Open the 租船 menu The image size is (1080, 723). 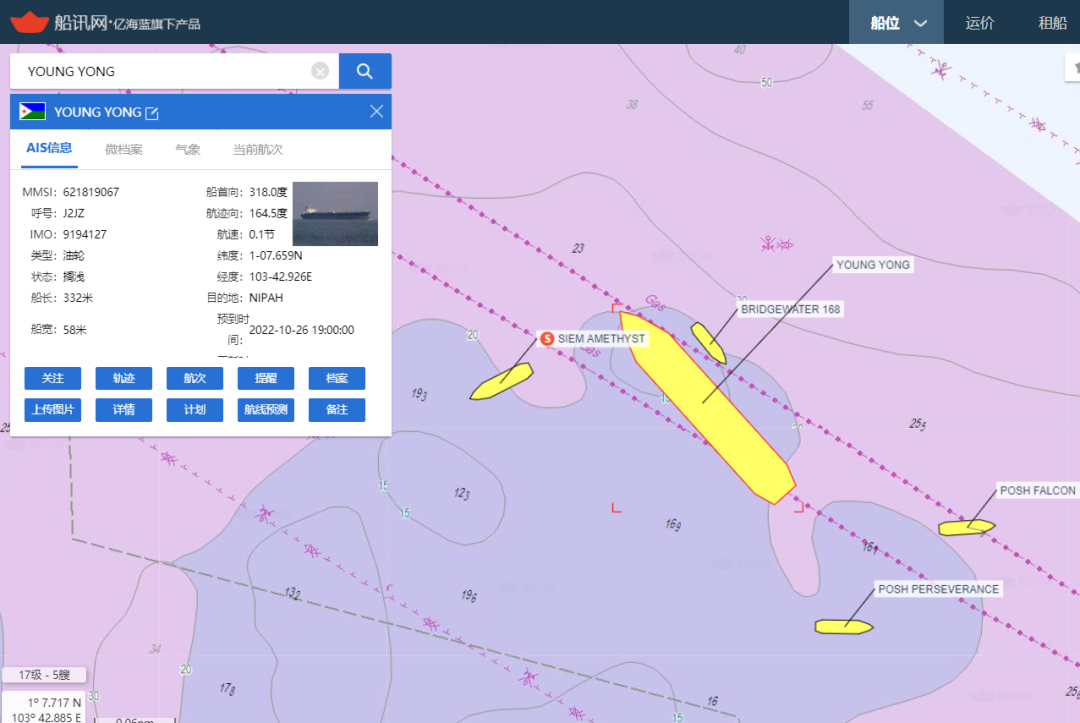click(1052, 23)
